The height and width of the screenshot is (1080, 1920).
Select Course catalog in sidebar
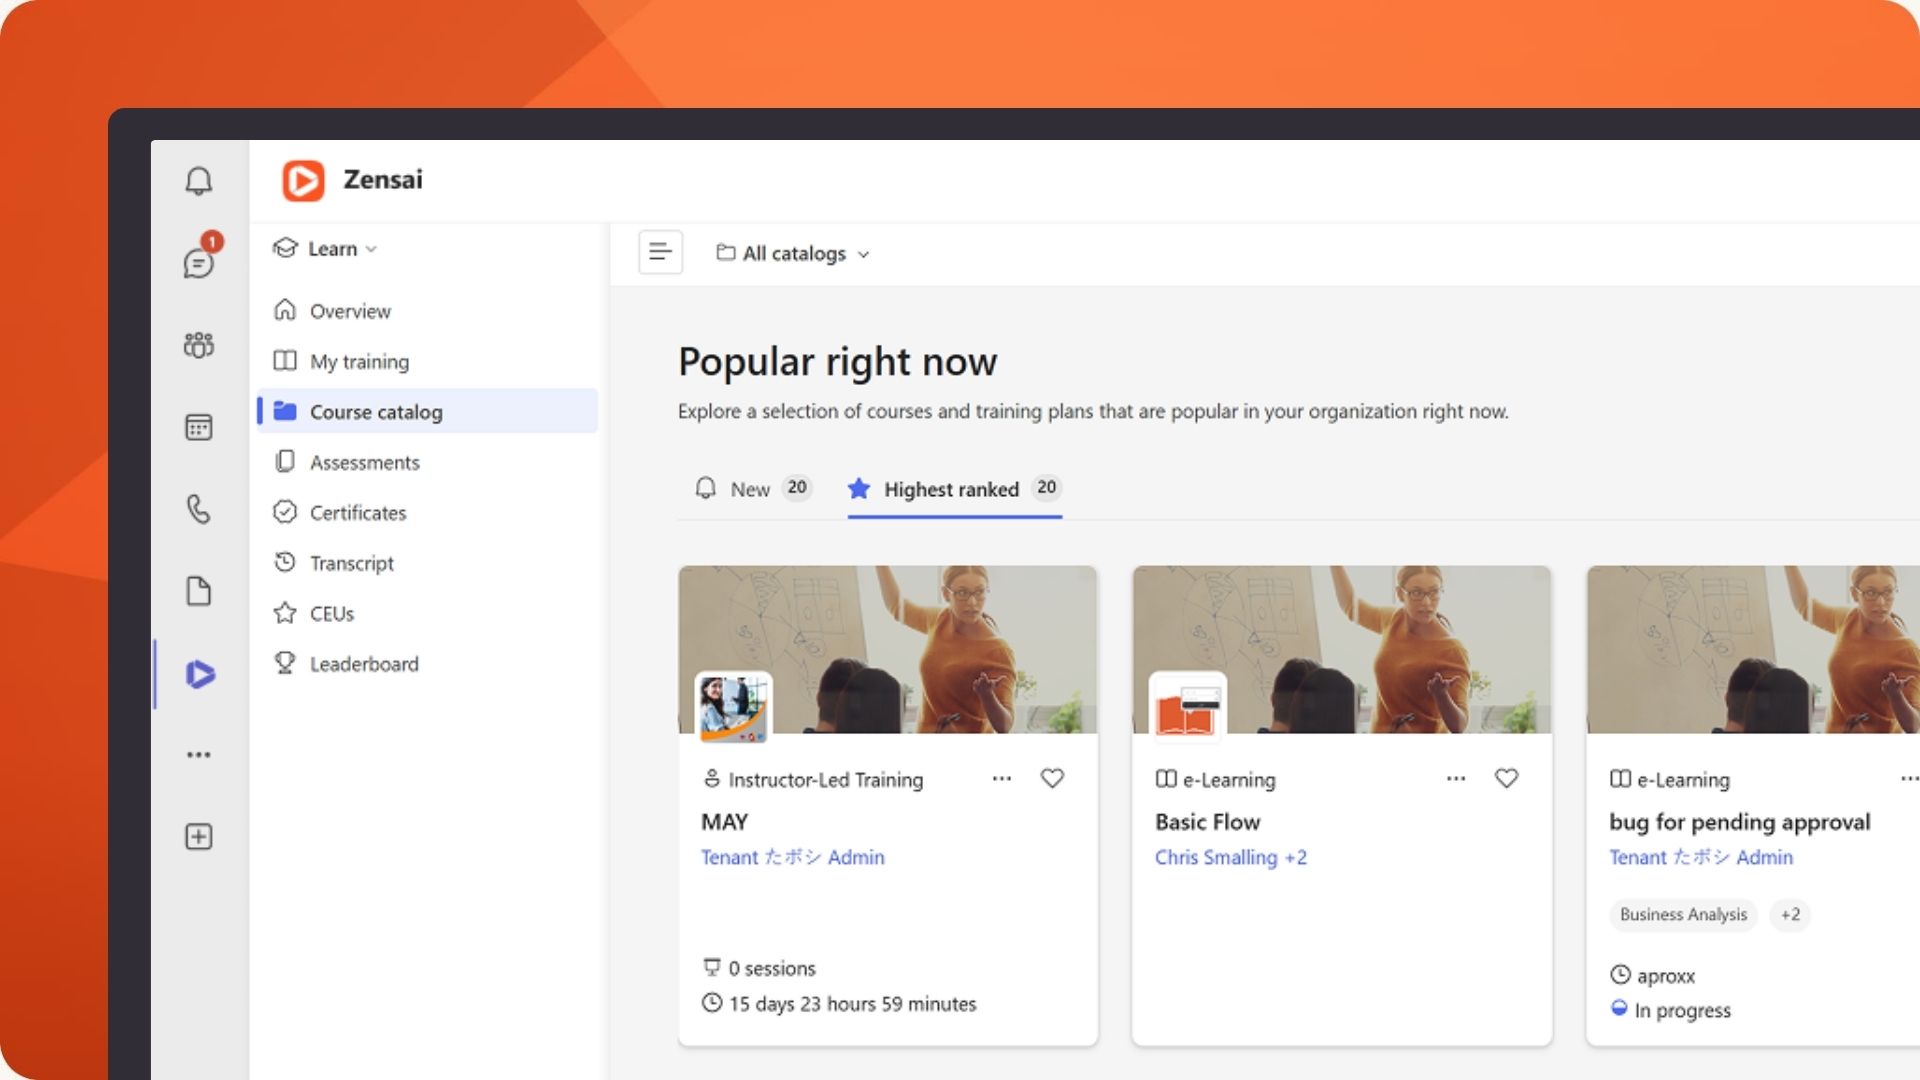(x=428, y=411)
